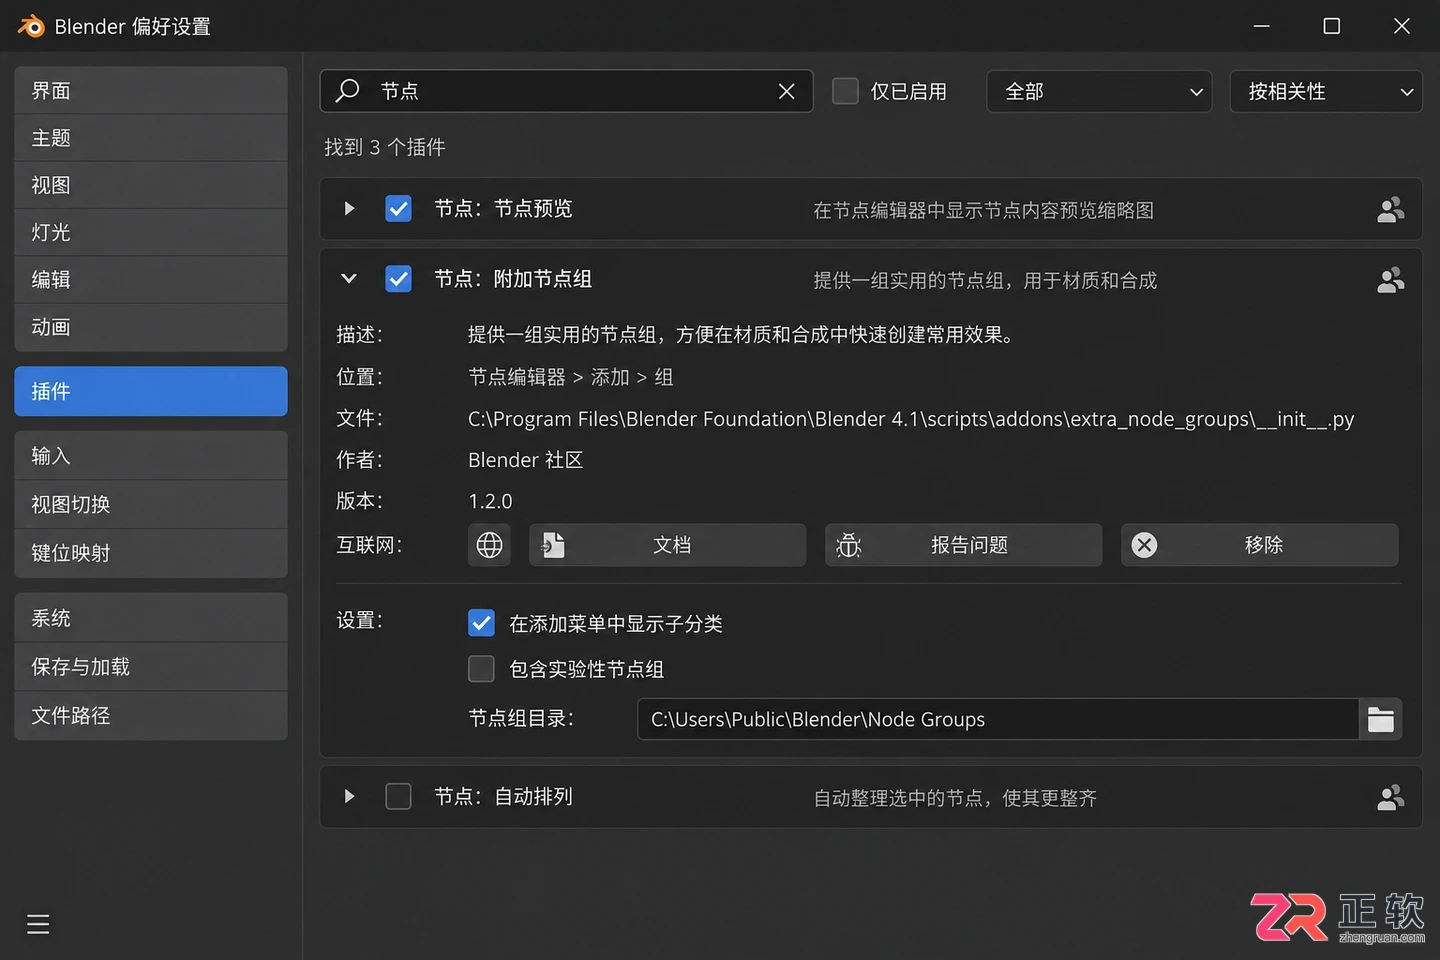This screenshot has width=1440, height=960.
Task: Open the hamburger menu at bottom left
Action: (x=38, y=924)
